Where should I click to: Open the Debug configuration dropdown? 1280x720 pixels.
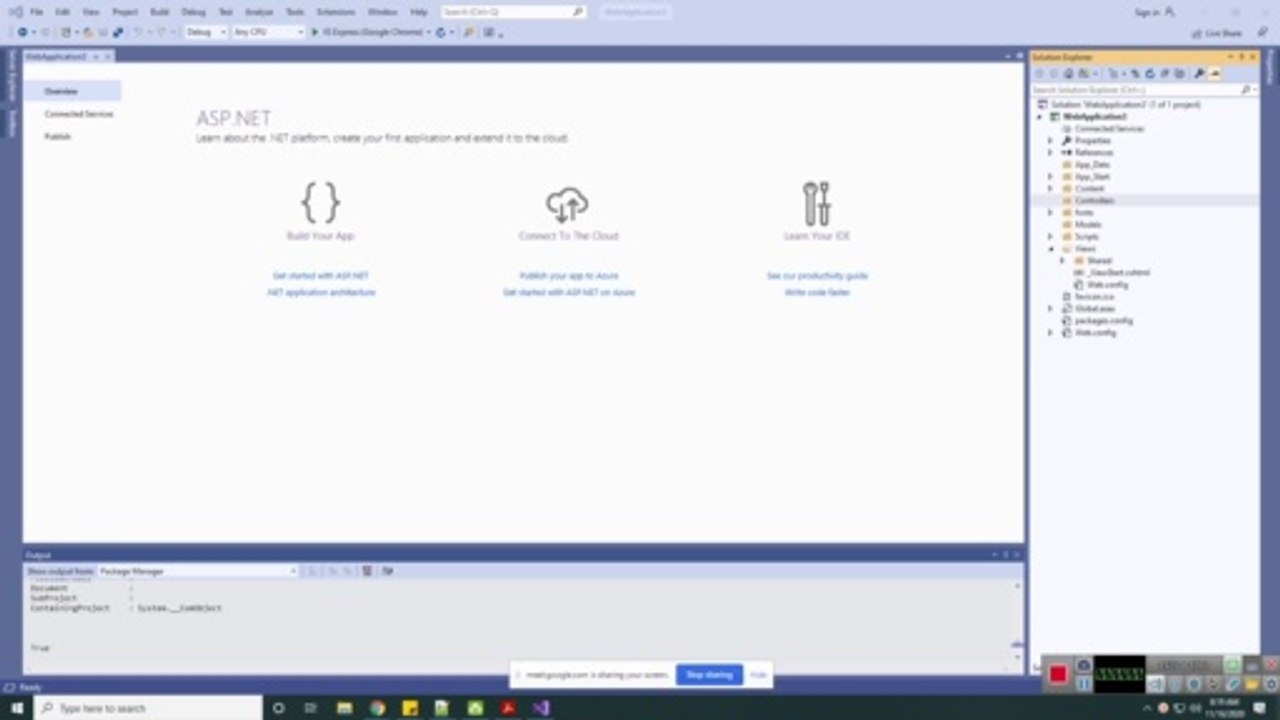(x=206, y=32)
